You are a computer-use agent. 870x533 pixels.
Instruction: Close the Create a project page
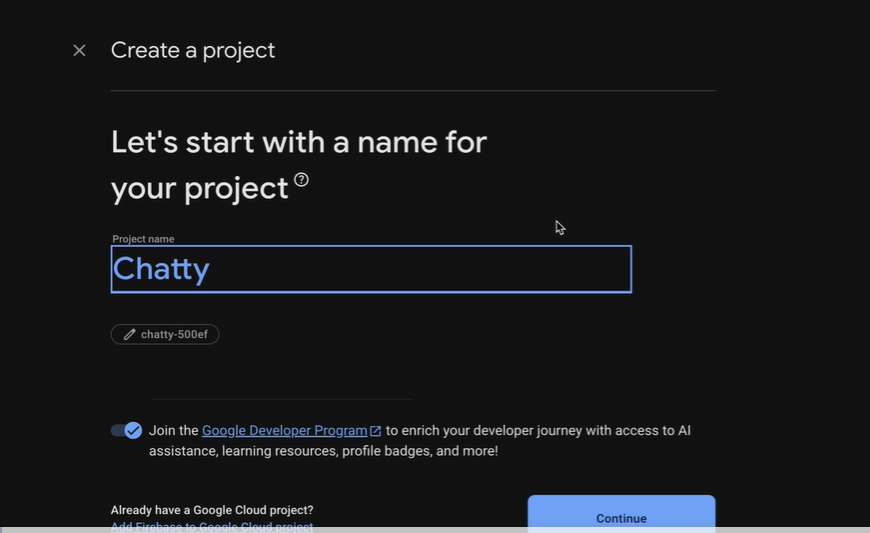coord(79,50)
